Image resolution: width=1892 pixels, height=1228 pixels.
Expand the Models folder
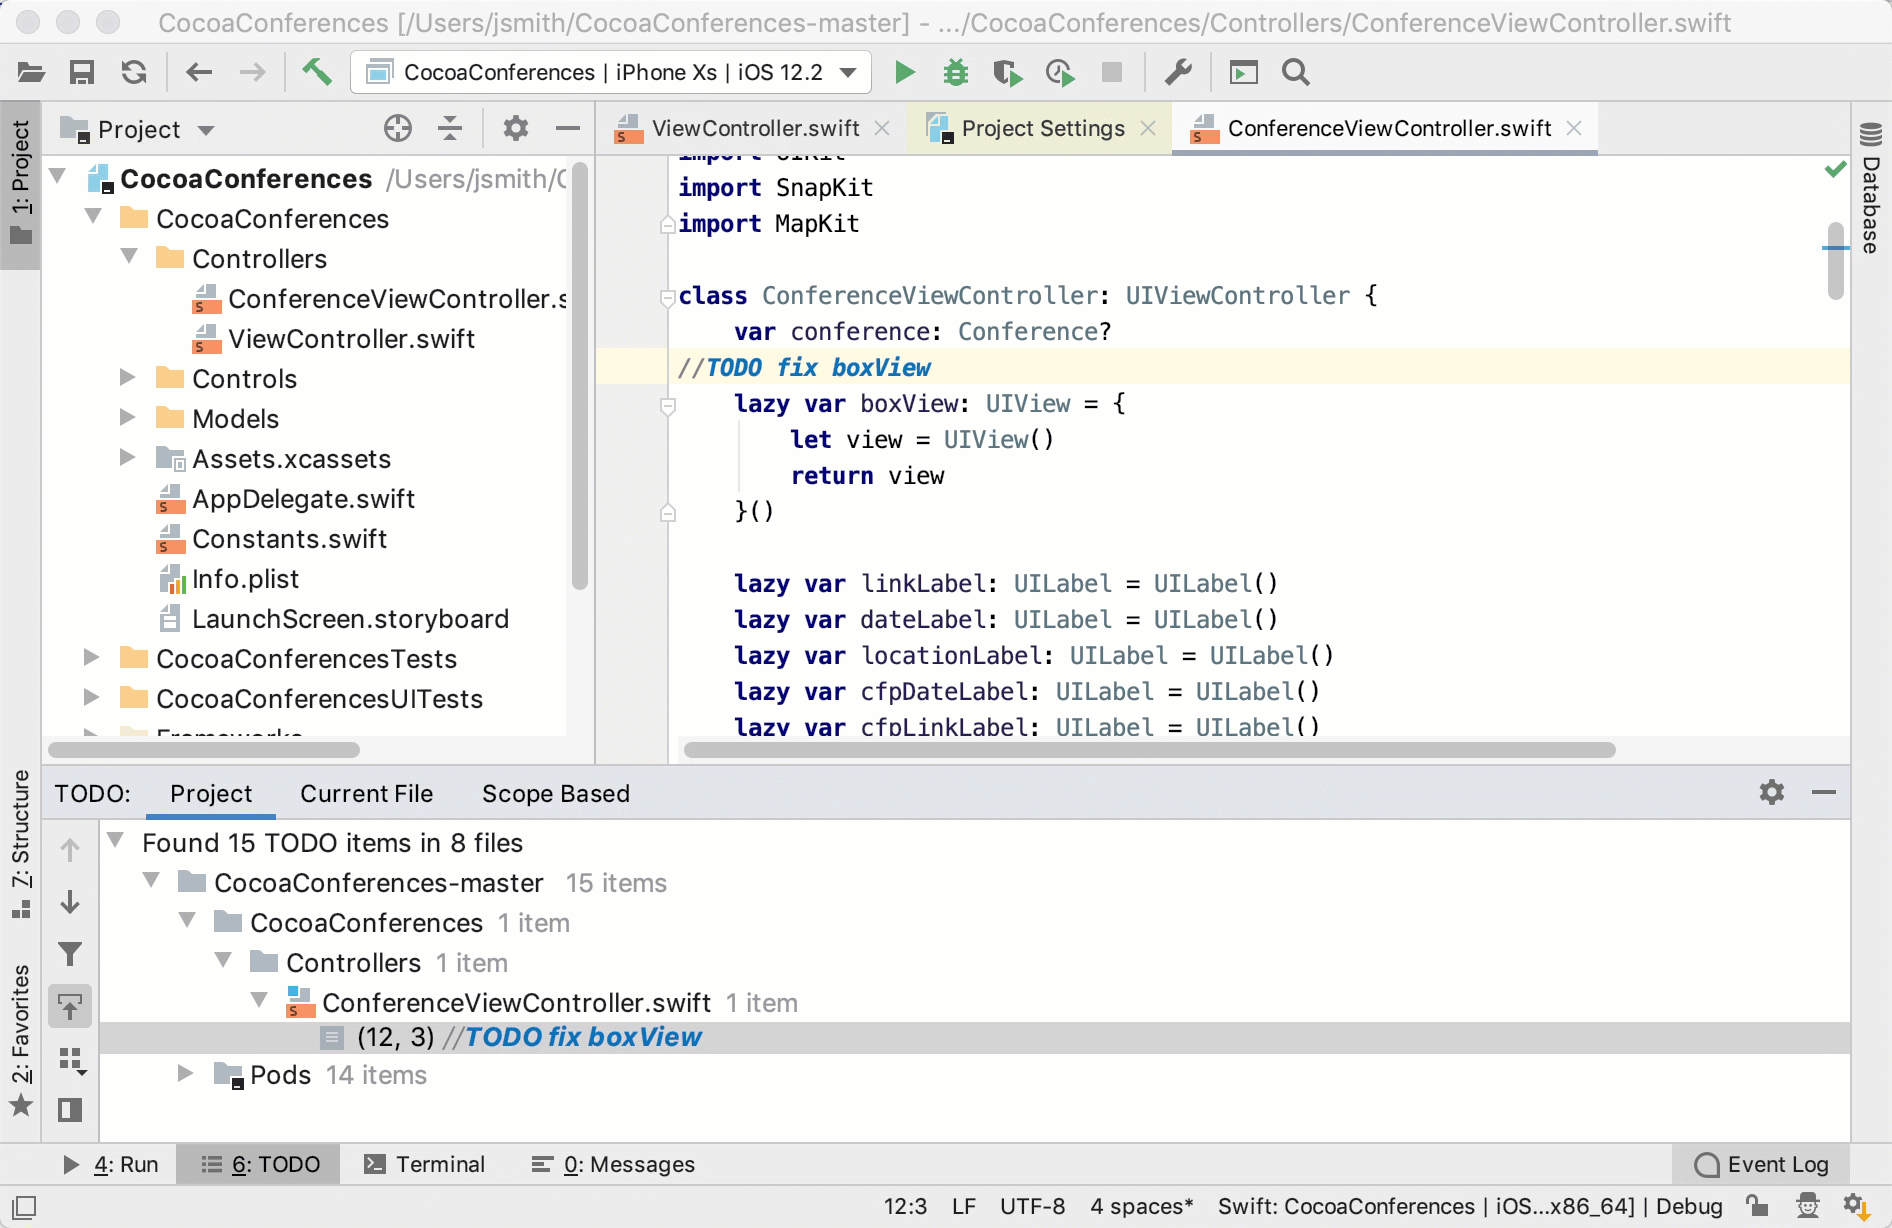point(127,418)
